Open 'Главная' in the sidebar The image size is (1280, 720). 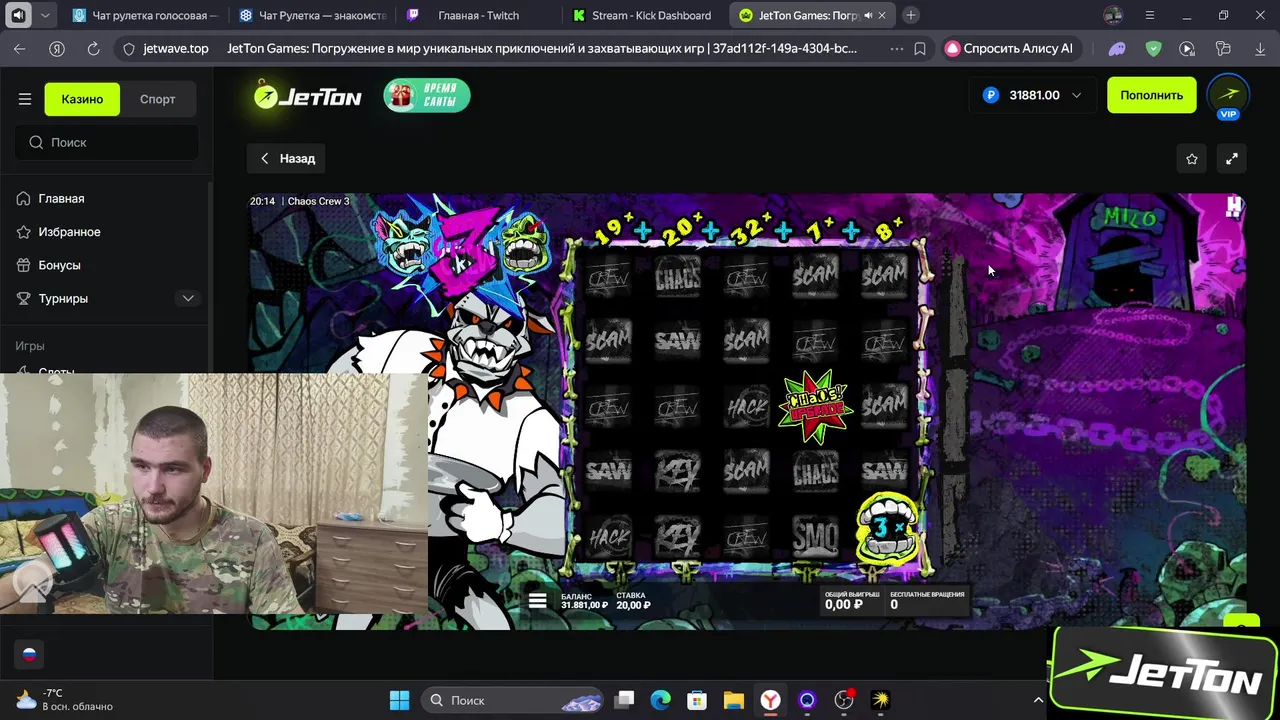coord(60,198)
